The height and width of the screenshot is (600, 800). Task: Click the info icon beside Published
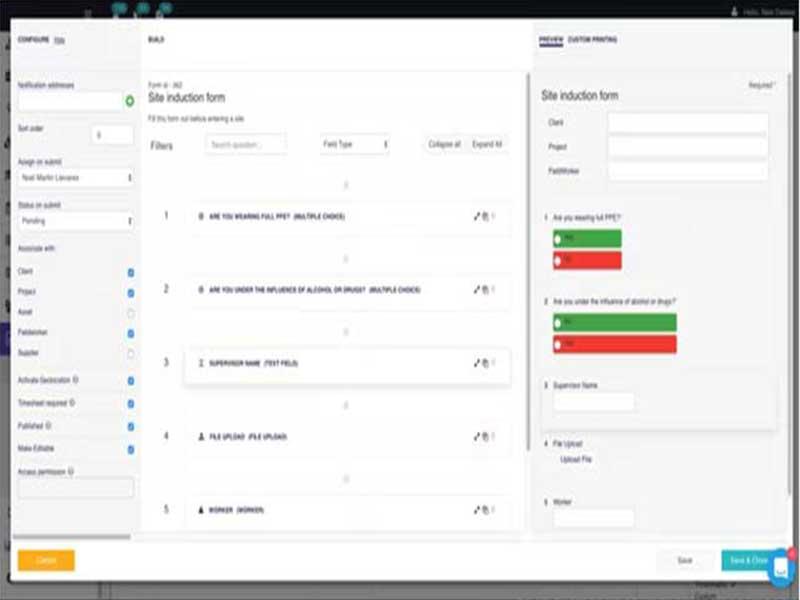(48, 426)
